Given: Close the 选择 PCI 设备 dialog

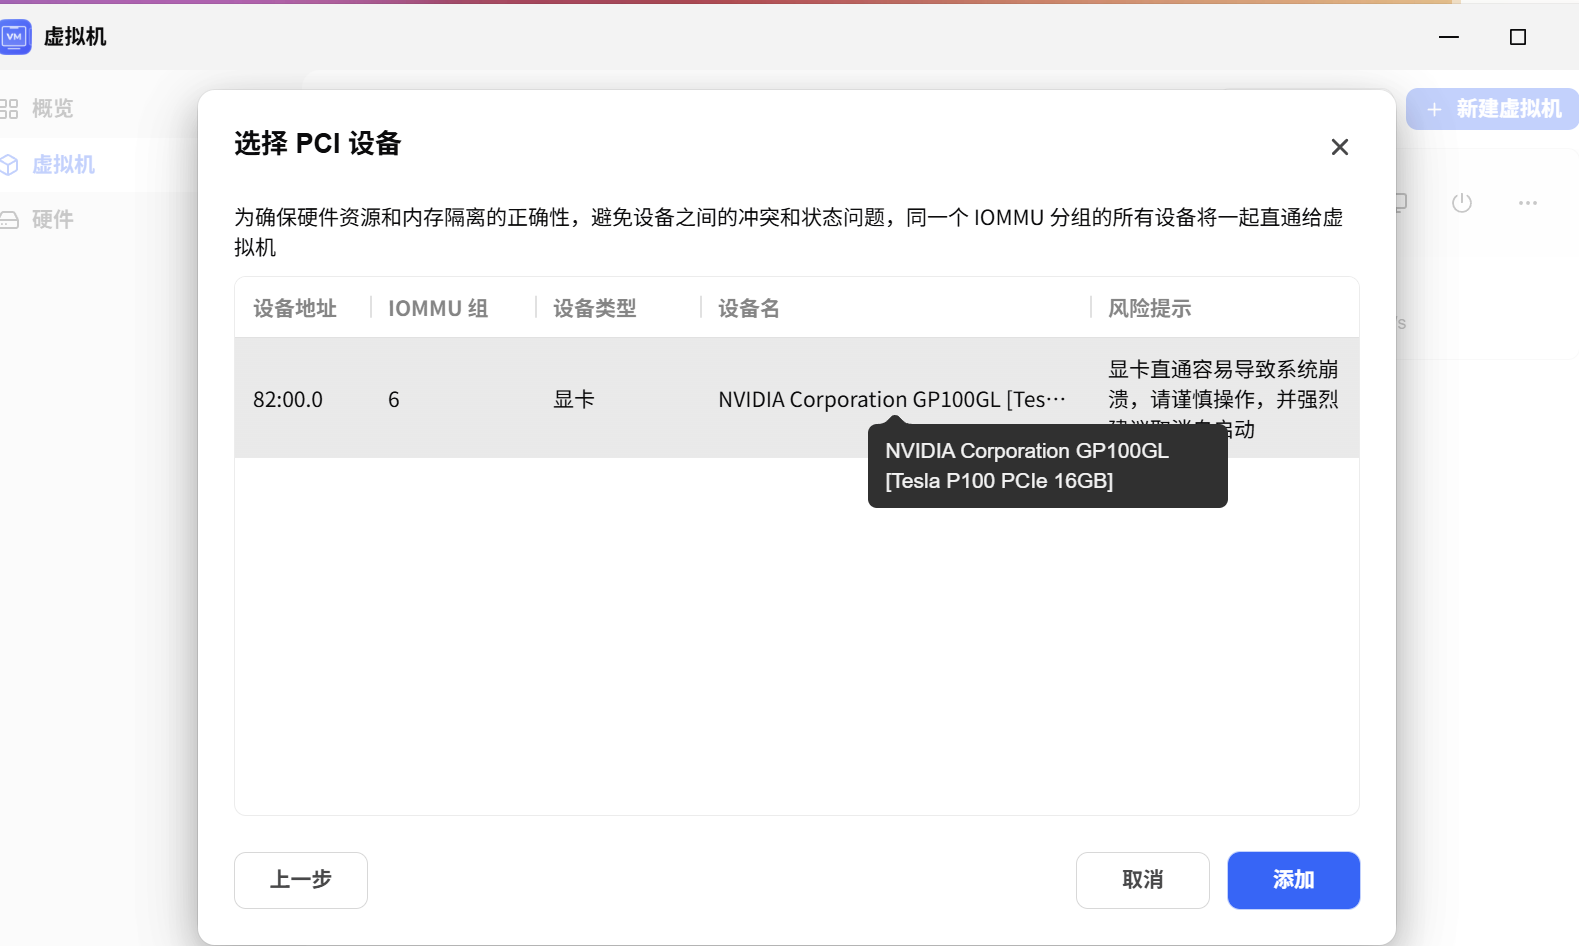Looking at the screenshot, I should 1340,147.
